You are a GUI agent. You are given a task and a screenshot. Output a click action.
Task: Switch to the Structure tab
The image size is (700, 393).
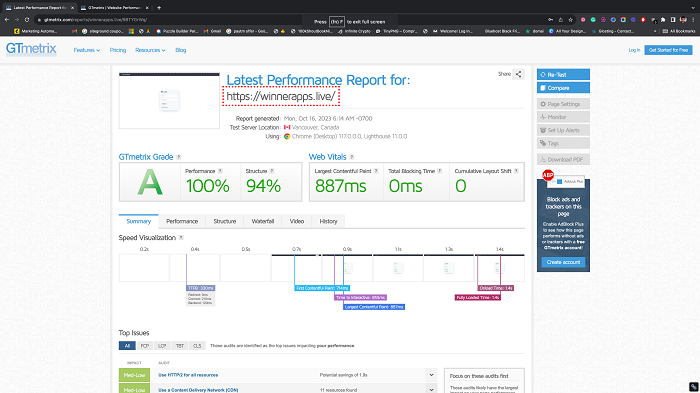coord(225,222)
